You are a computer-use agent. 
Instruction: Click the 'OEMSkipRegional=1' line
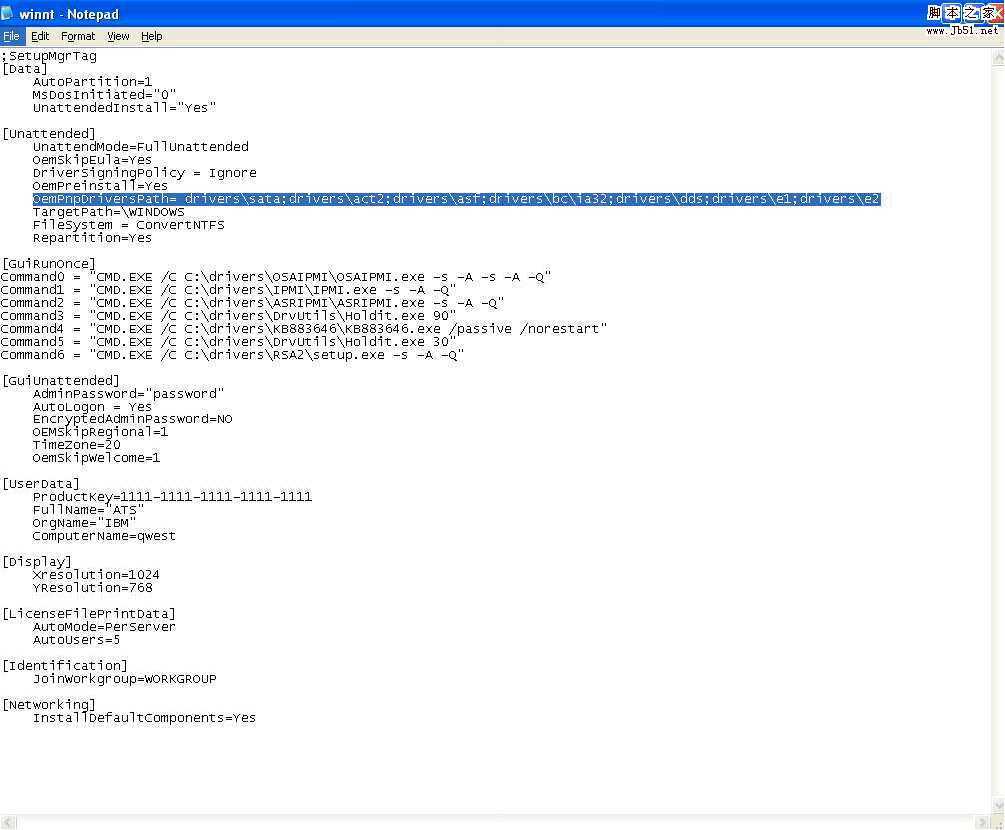coord(100,432)
